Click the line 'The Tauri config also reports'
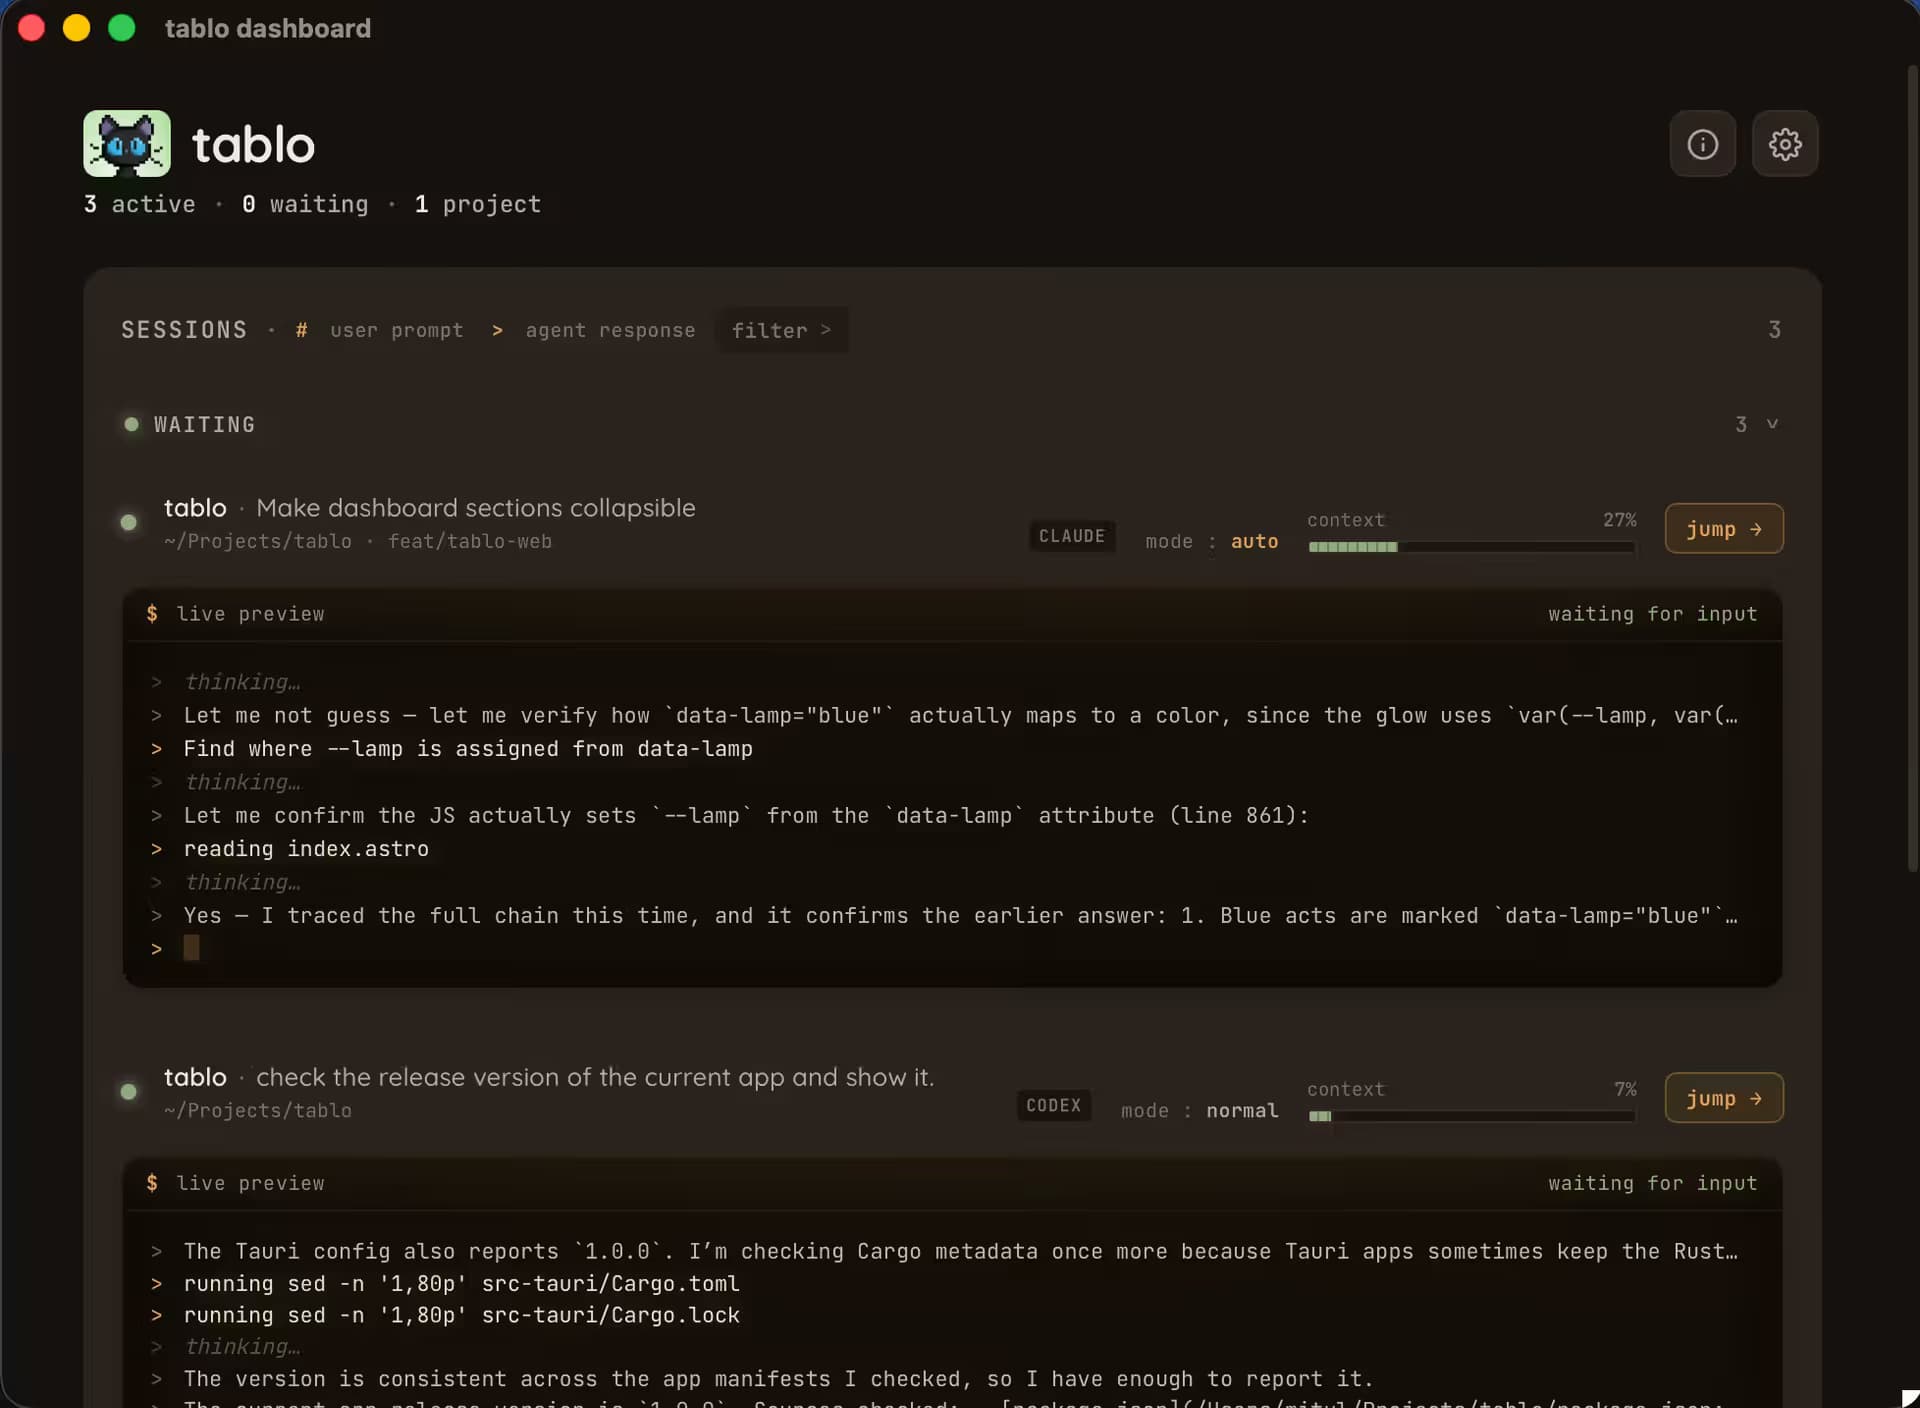Viewport: 1920px width, 1408px height. click(x=960, y=1252)
